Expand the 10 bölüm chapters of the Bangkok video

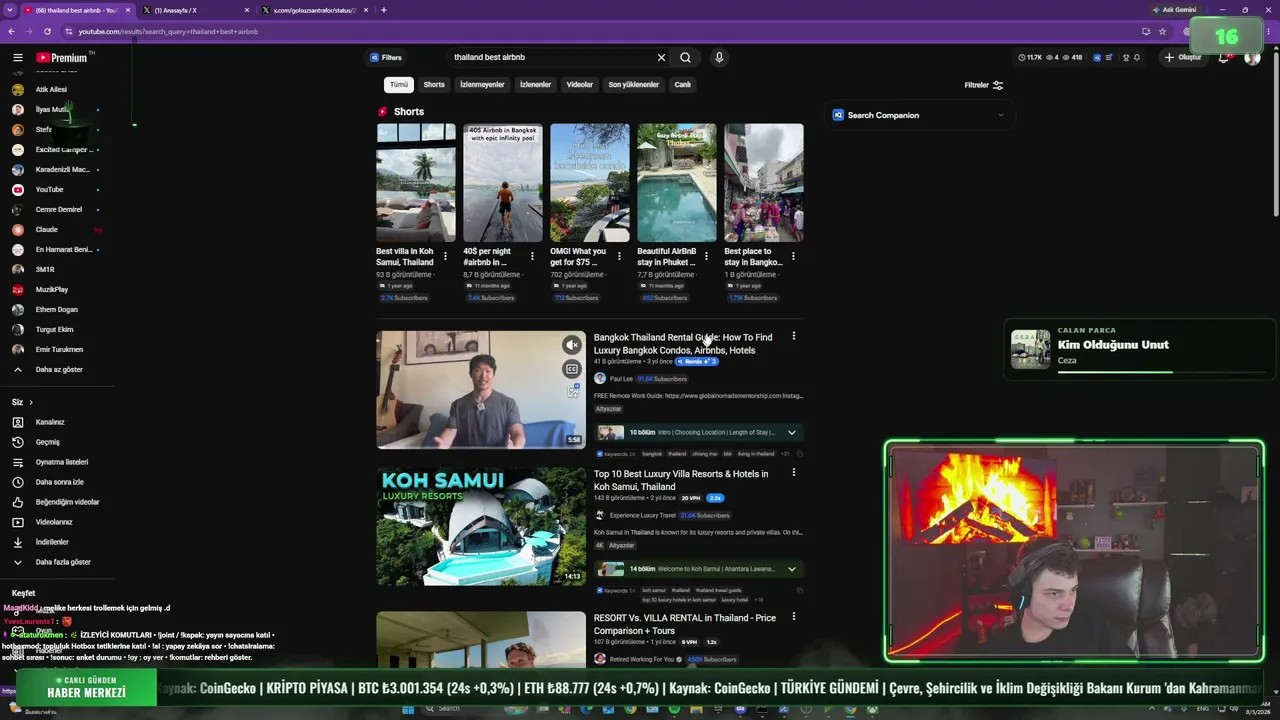791,433
